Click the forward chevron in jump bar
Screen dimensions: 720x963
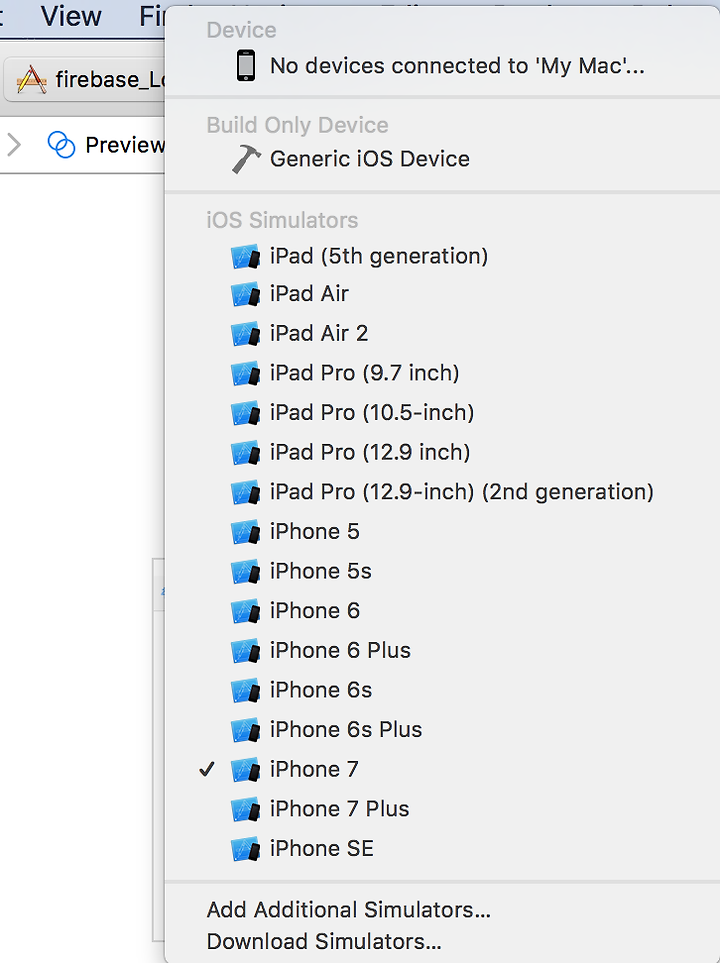point(14,146)
